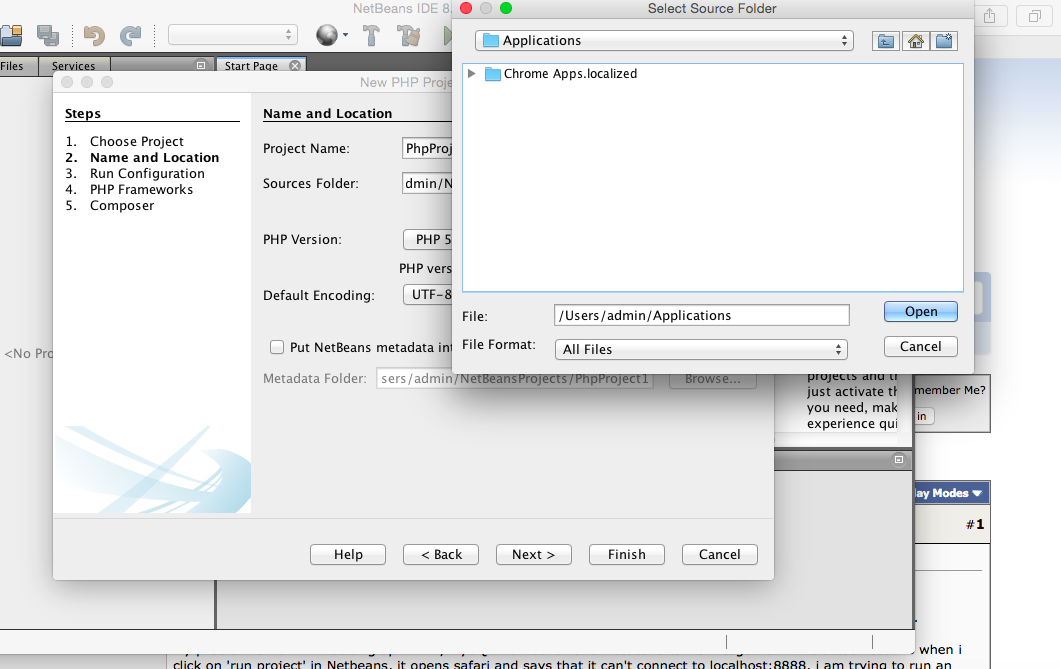Click the Sources Folder field
The width and height of the screenshot is (1061, 669).
pyautogui.click(x=427, y=183)
